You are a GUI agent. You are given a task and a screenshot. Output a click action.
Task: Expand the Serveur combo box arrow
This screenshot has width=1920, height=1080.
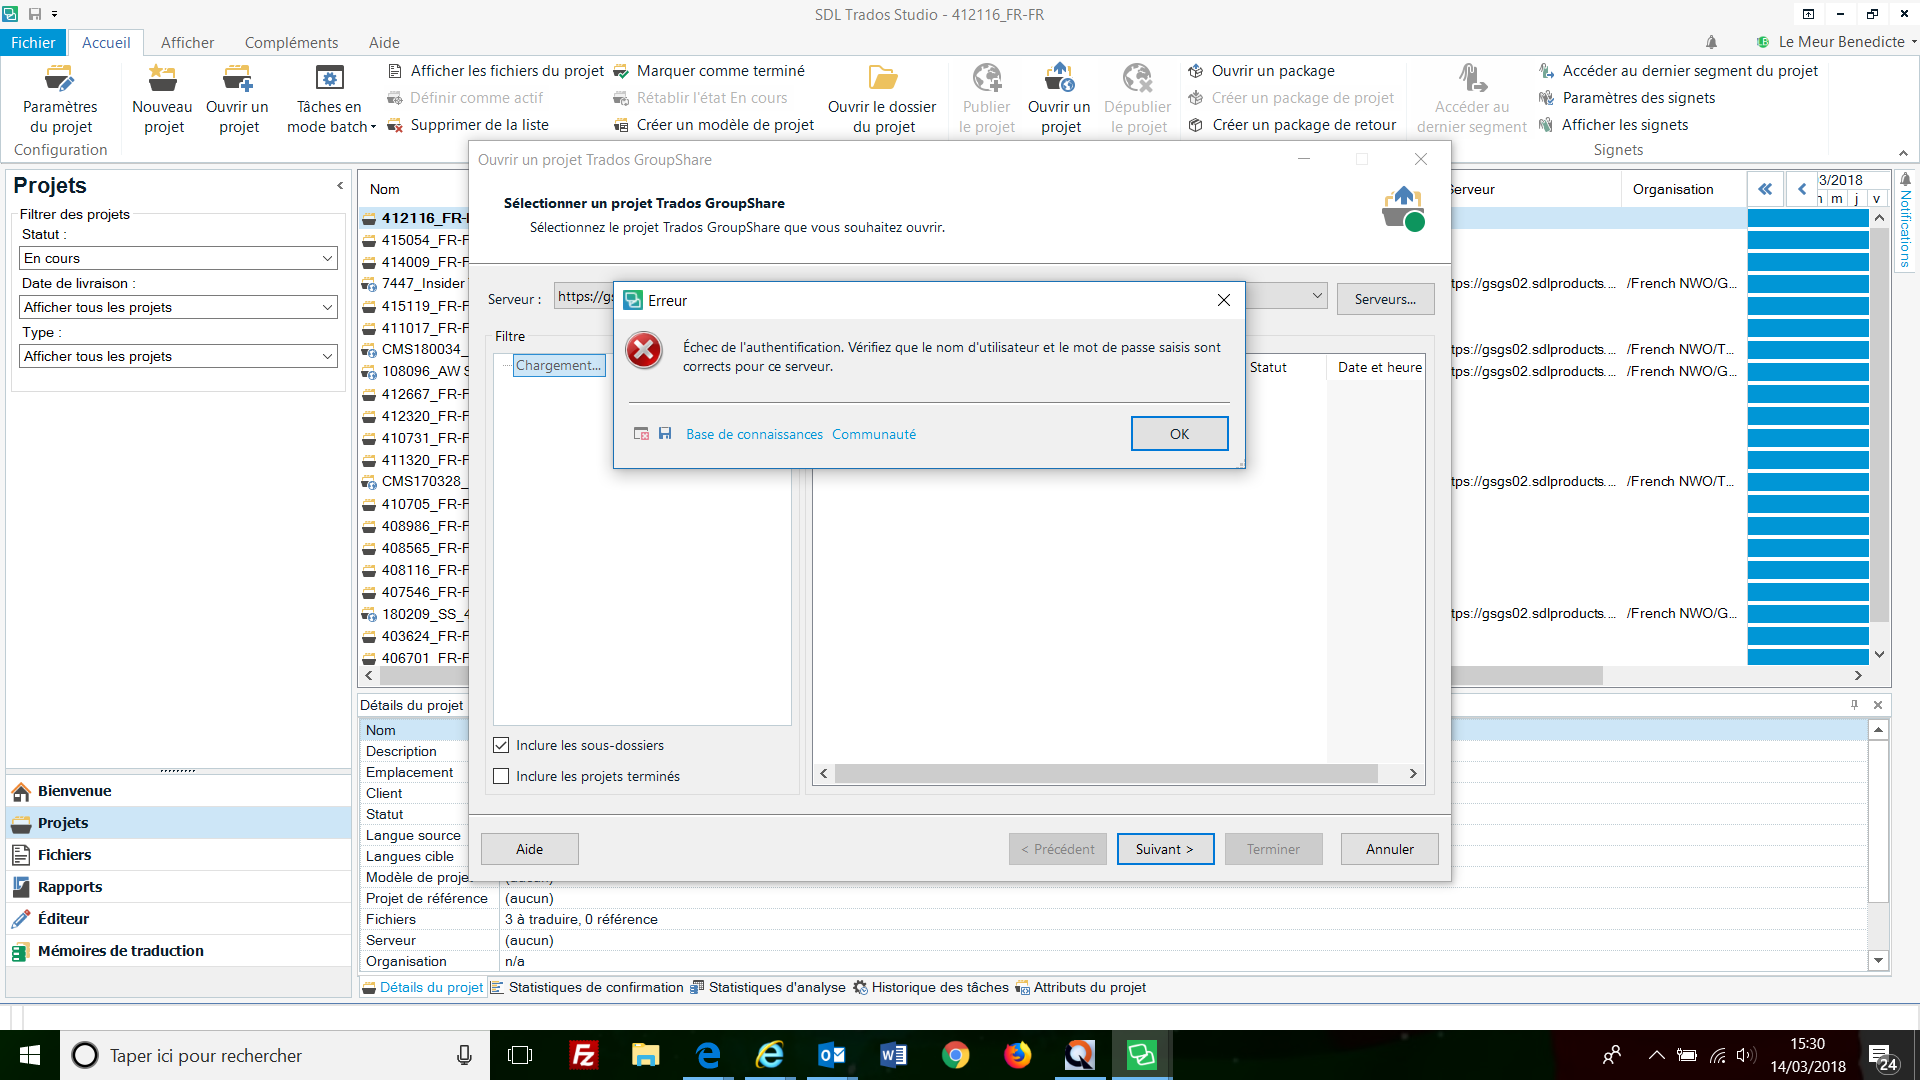click(x=1317, y=296)
